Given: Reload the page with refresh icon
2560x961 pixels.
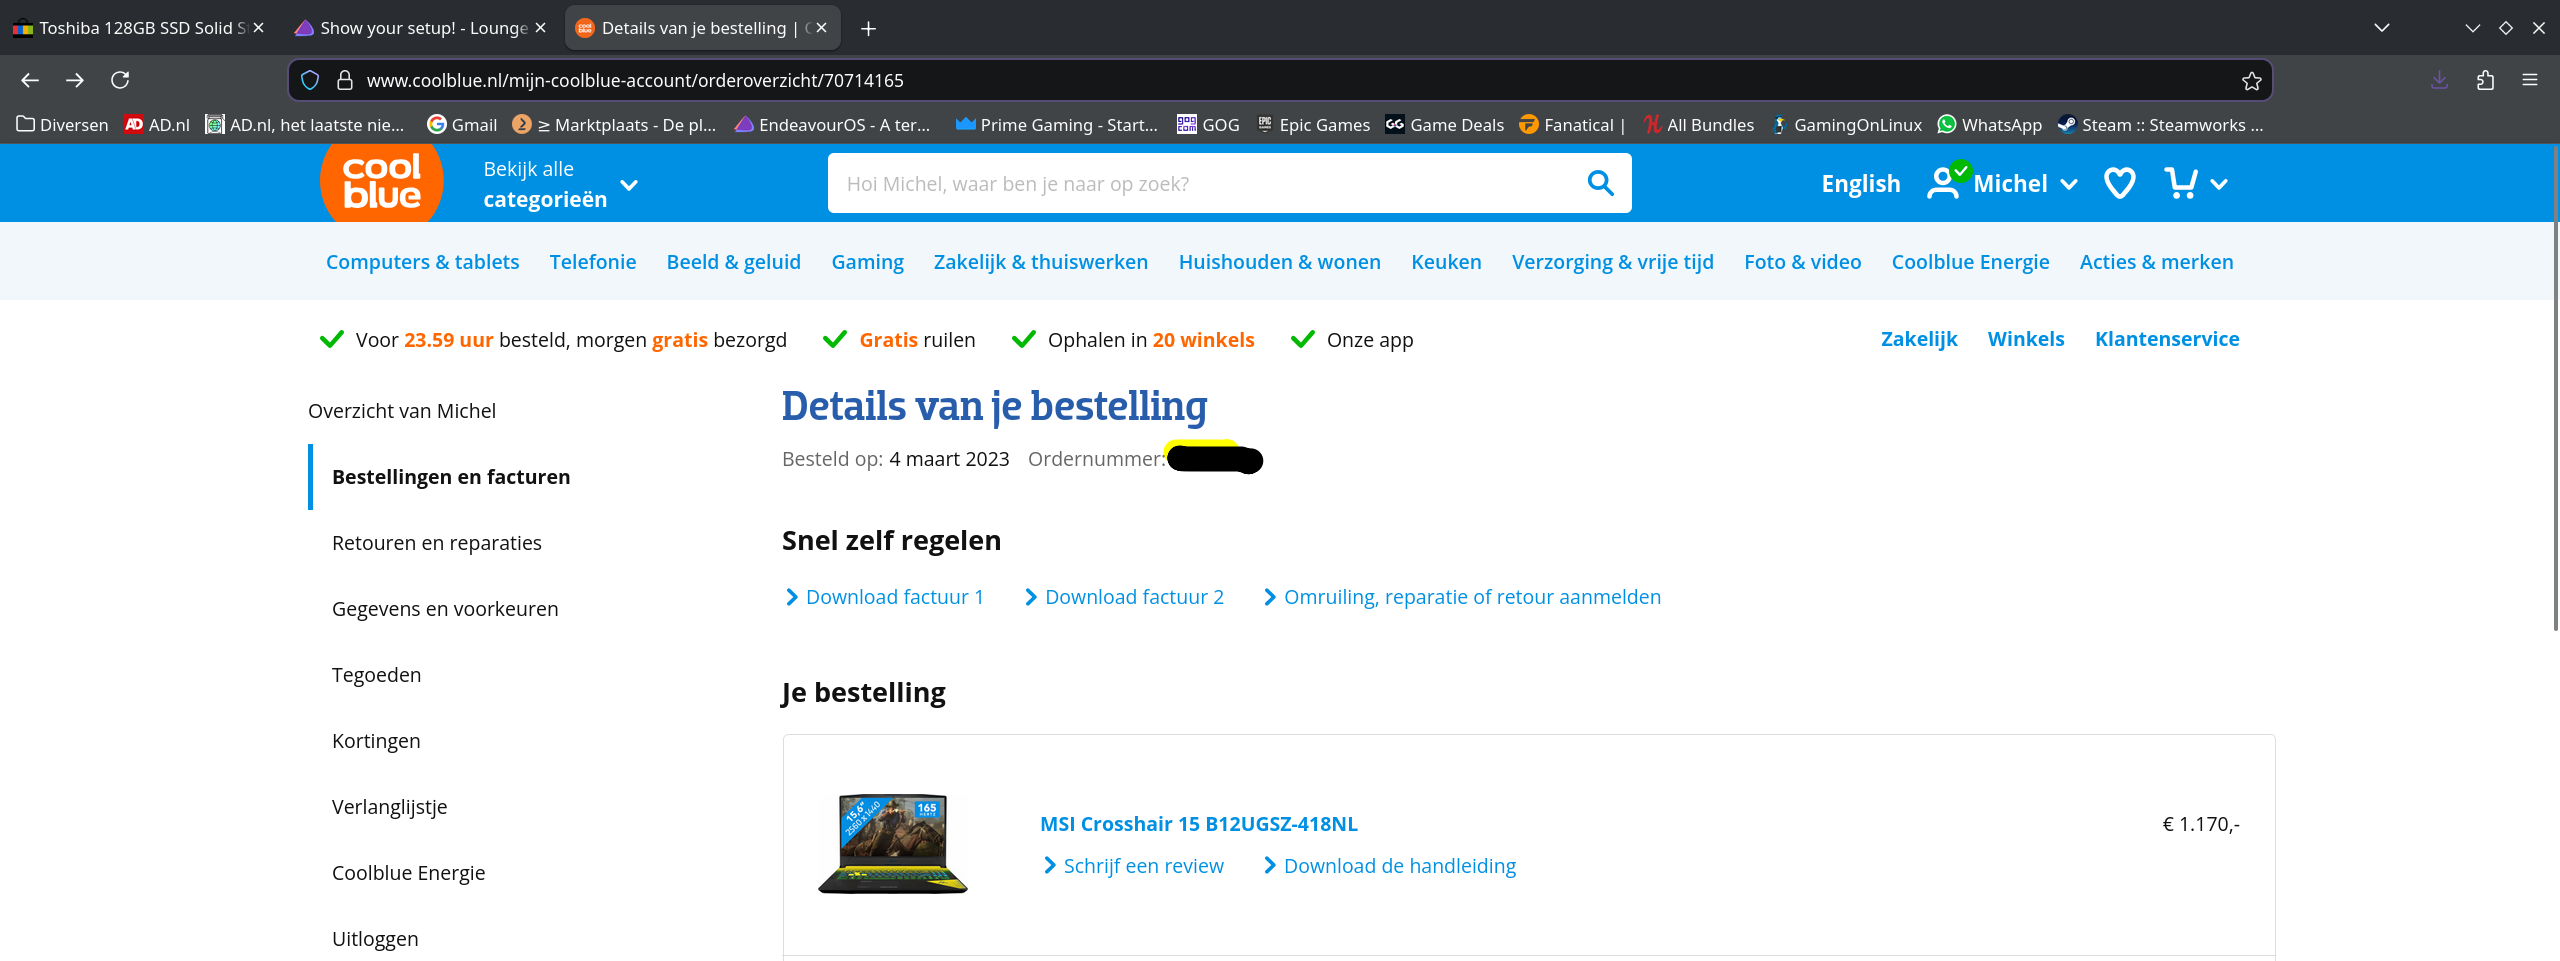Looking at the screenshot, I should [x=120, y=80].
